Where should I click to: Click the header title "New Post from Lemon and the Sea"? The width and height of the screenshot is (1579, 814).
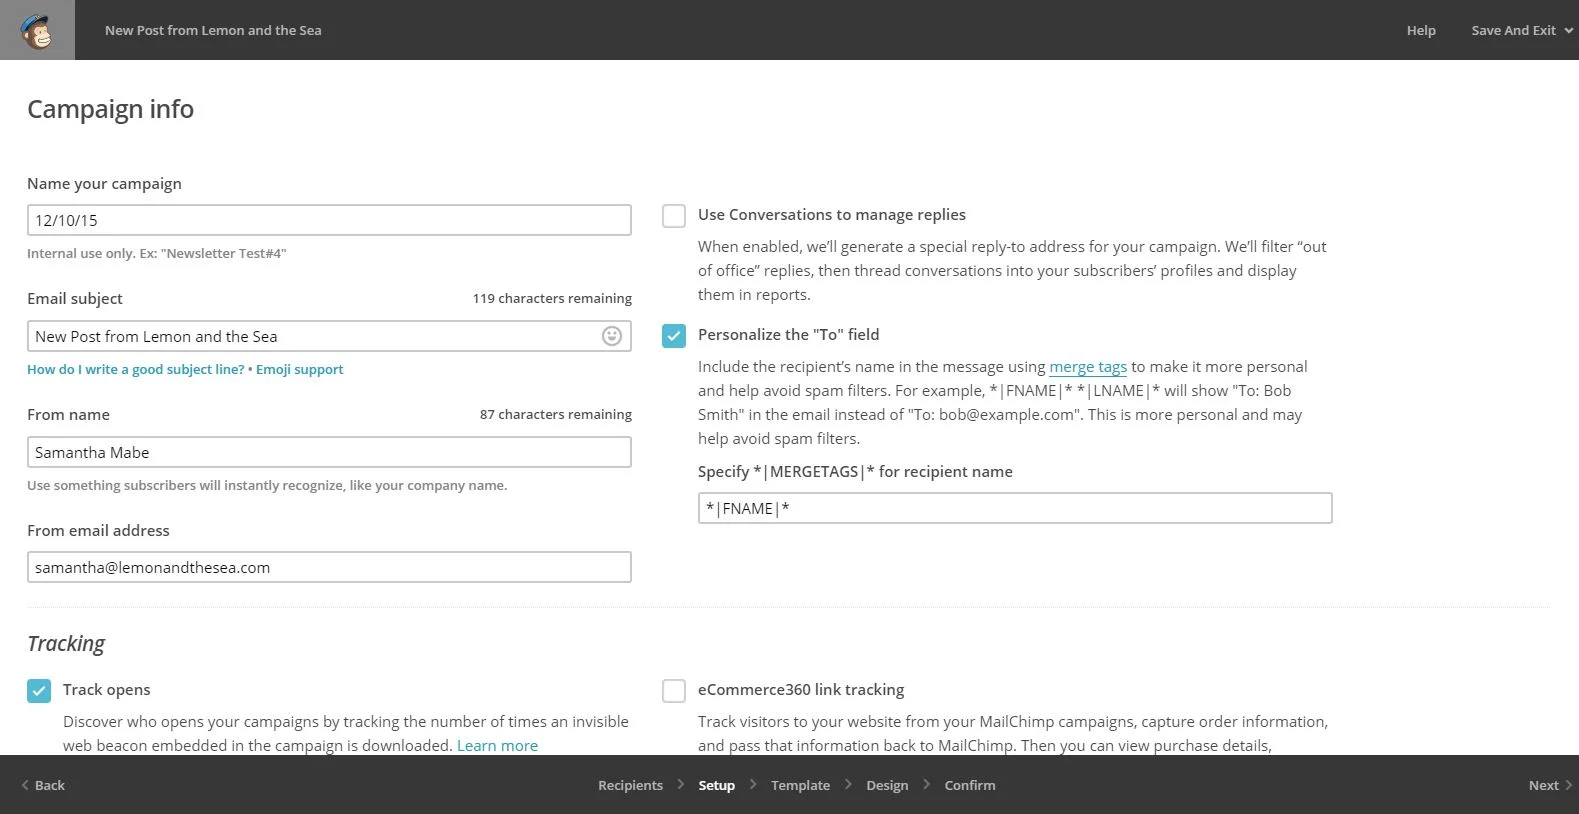pos(213,30)
